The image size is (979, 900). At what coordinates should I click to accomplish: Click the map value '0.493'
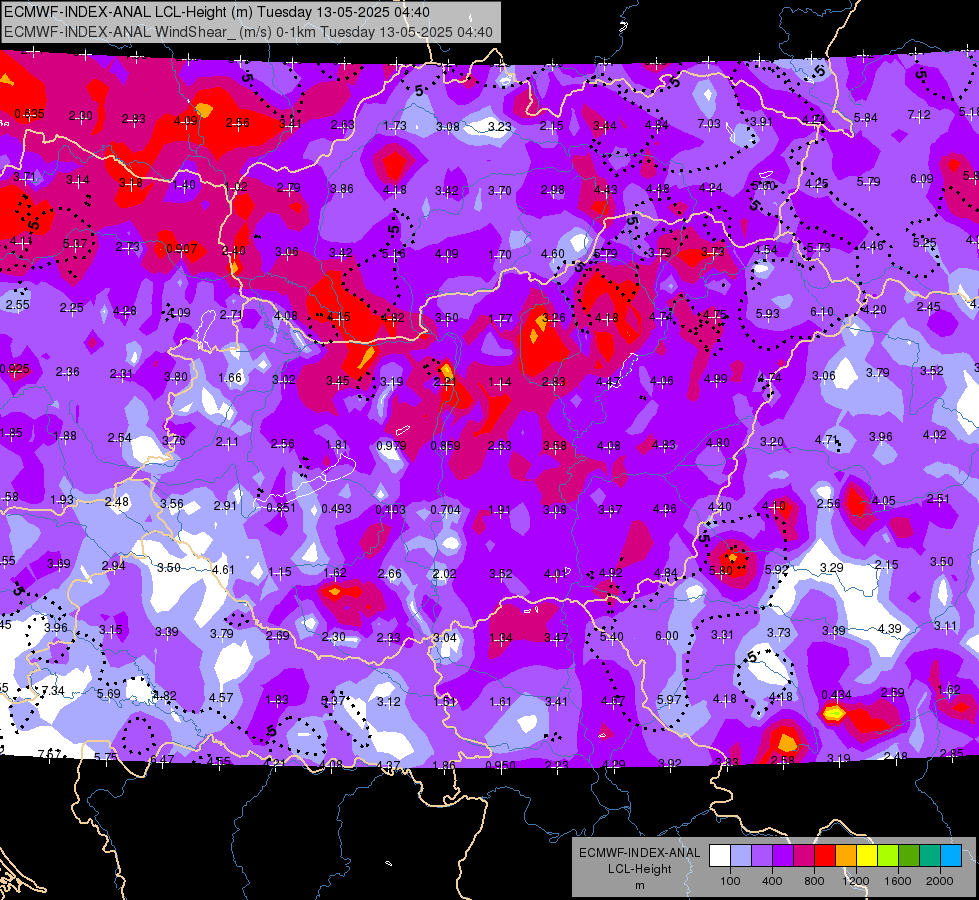(x=337, y=508)
